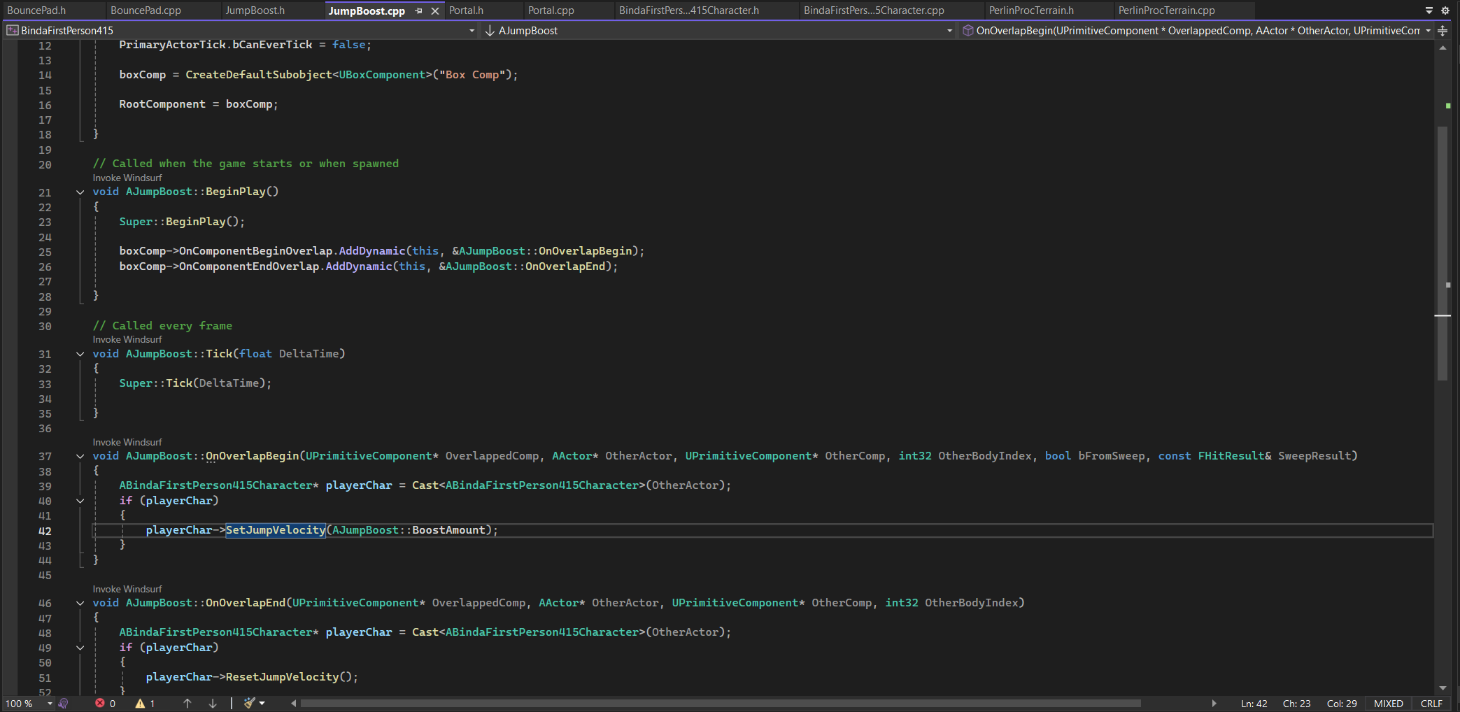Collapse the BeginPlay function block
The image size is (1460, 712).
tap(80, 192)
